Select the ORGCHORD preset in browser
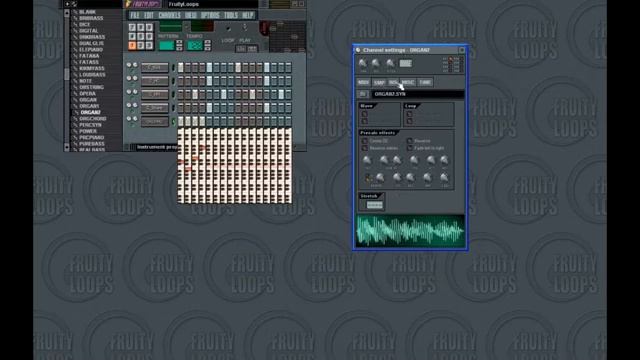The width and height of the screenshot is (640, 360). pos(93,119)
